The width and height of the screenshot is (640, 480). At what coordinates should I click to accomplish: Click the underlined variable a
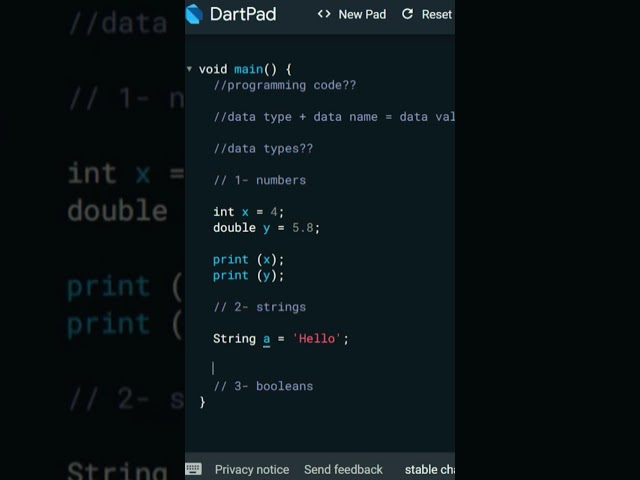pyautogui.click(x=267, y=339)
